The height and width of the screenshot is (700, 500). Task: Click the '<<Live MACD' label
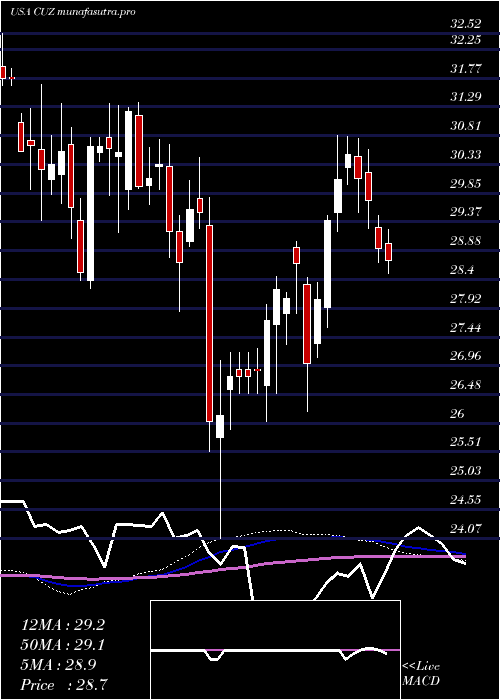[x=421, y=674]
